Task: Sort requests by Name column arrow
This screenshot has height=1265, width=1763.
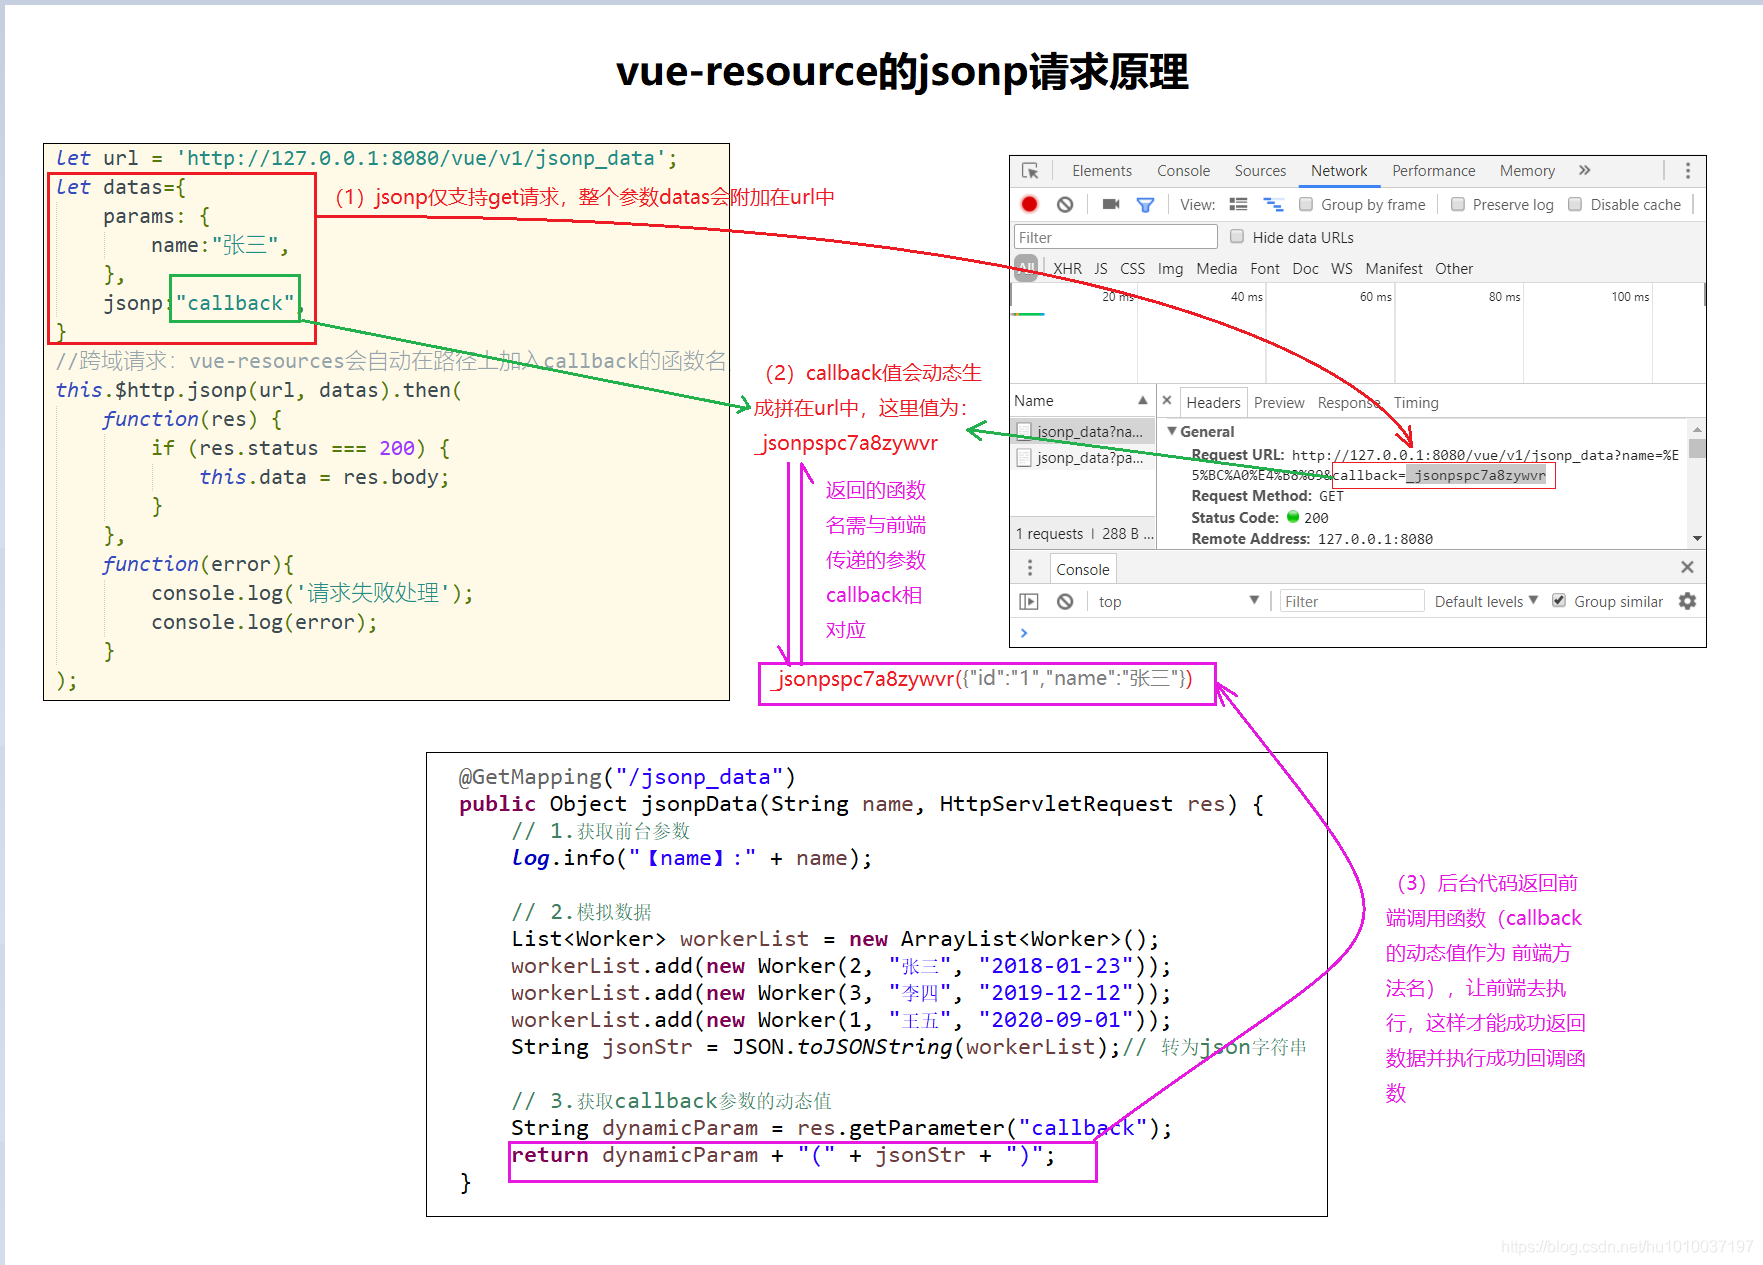Action: (x=1142, y=400)
